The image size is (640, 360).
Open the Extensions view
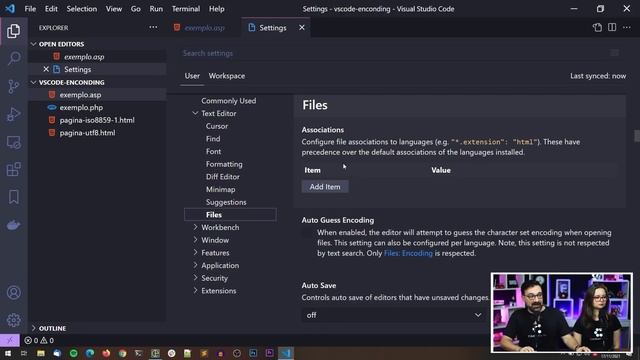pyautogui.click(x=13, y=169)
